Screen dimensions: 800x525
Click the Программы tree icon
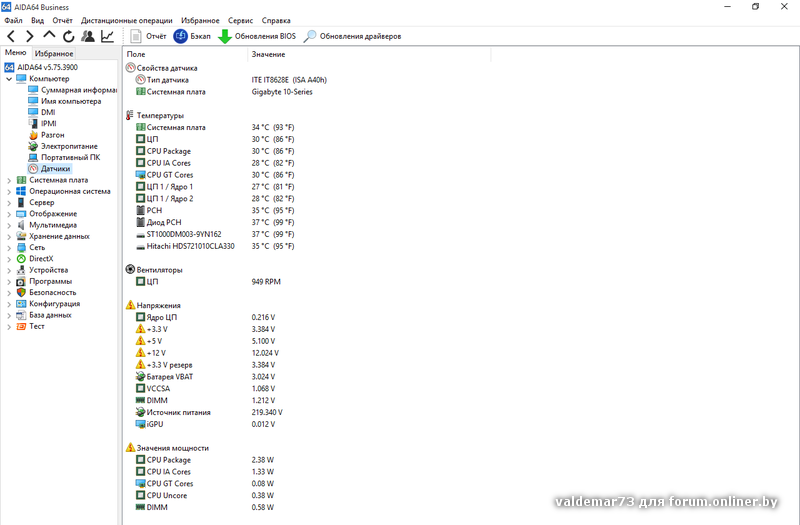(21, 281)
